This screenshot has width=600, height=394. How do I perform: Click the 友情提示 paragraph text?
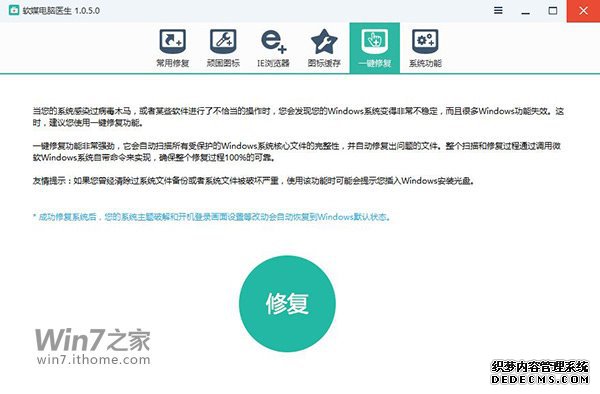click(254, 181)
